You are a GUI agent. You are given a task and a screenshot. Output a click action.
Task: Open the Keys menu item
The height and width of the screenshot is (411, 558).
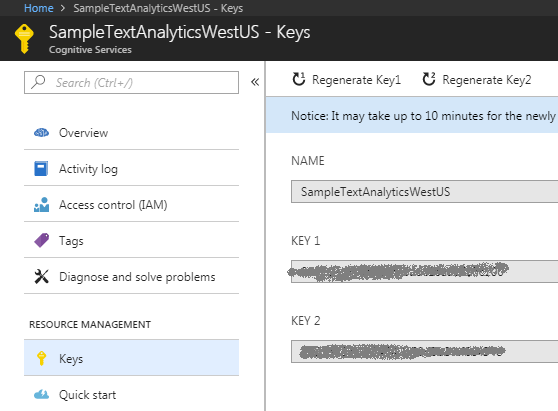(131, 358)
